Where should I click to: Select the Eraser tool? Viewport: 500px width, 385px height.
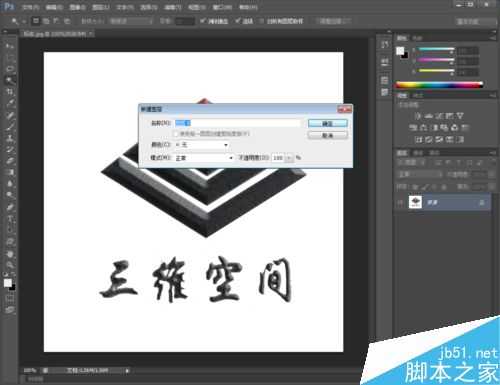10,161
